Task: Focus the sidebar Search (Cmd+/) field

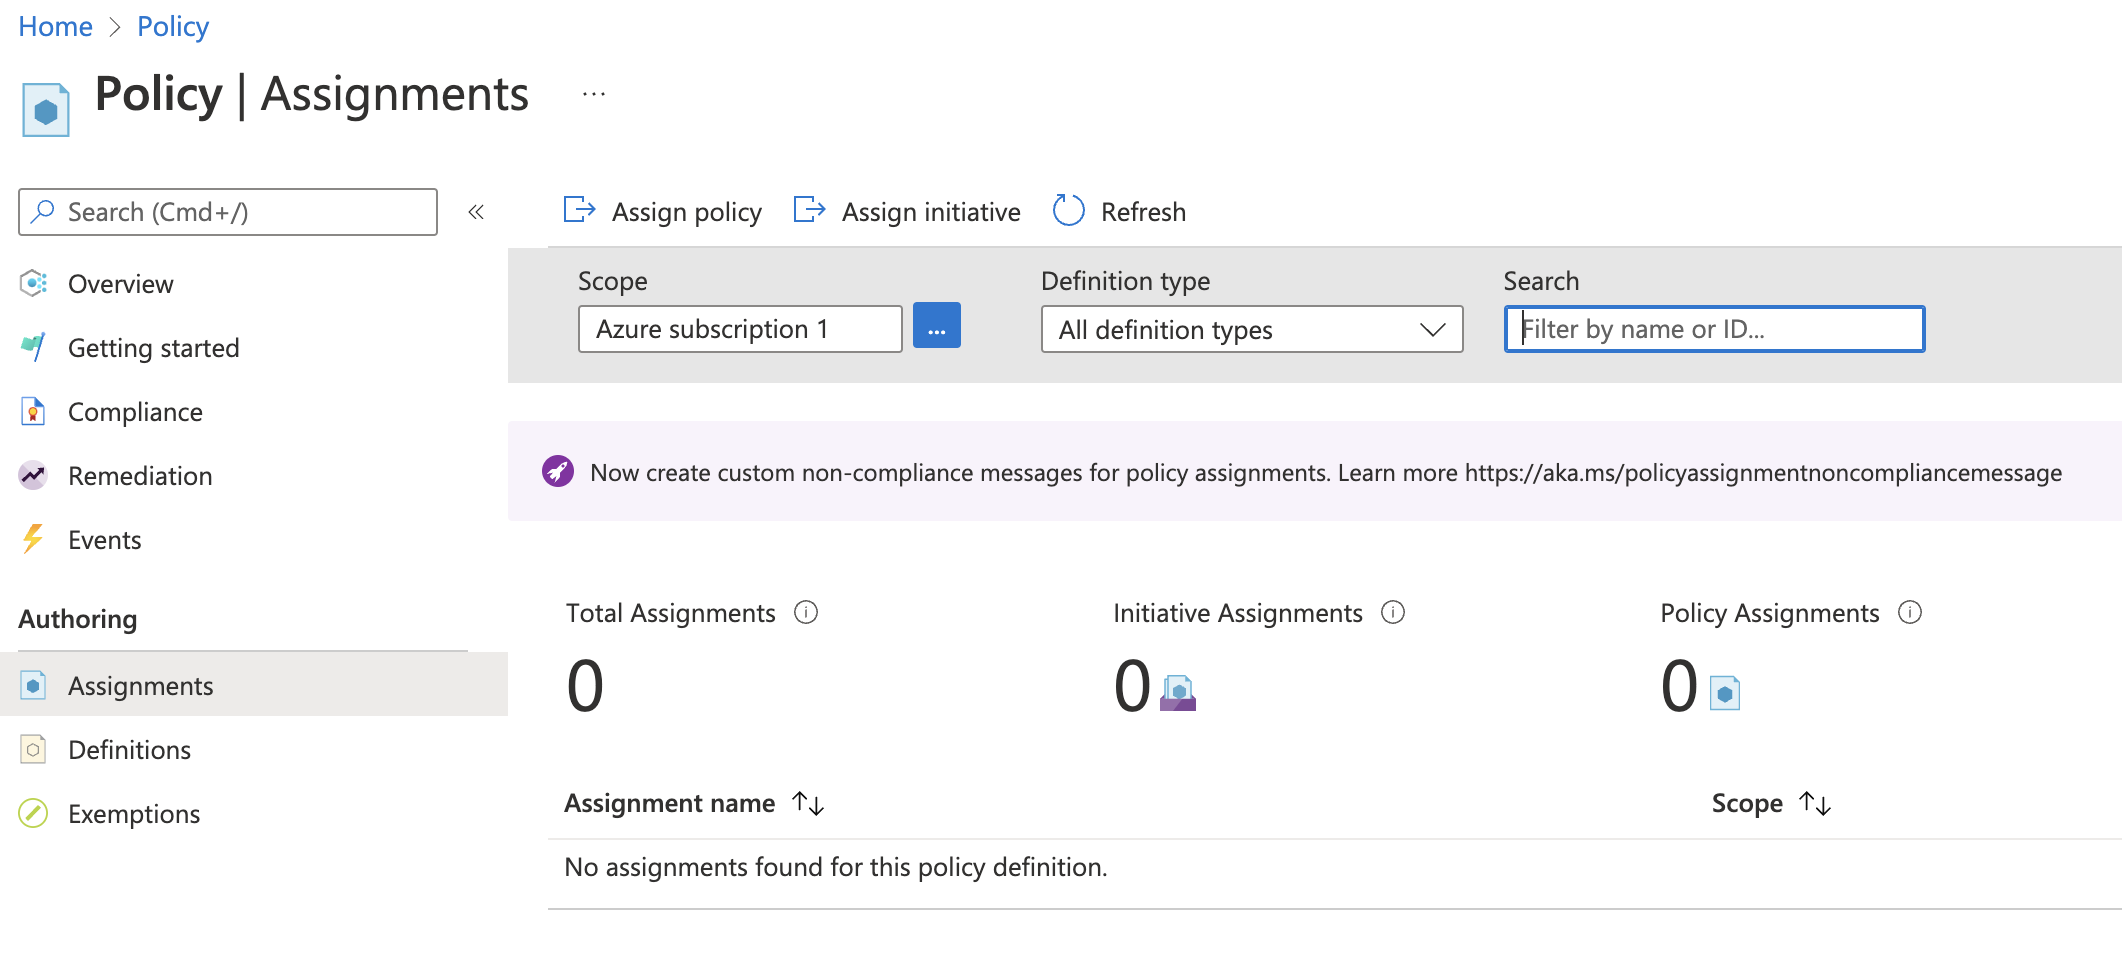Action: coord(228,212)
